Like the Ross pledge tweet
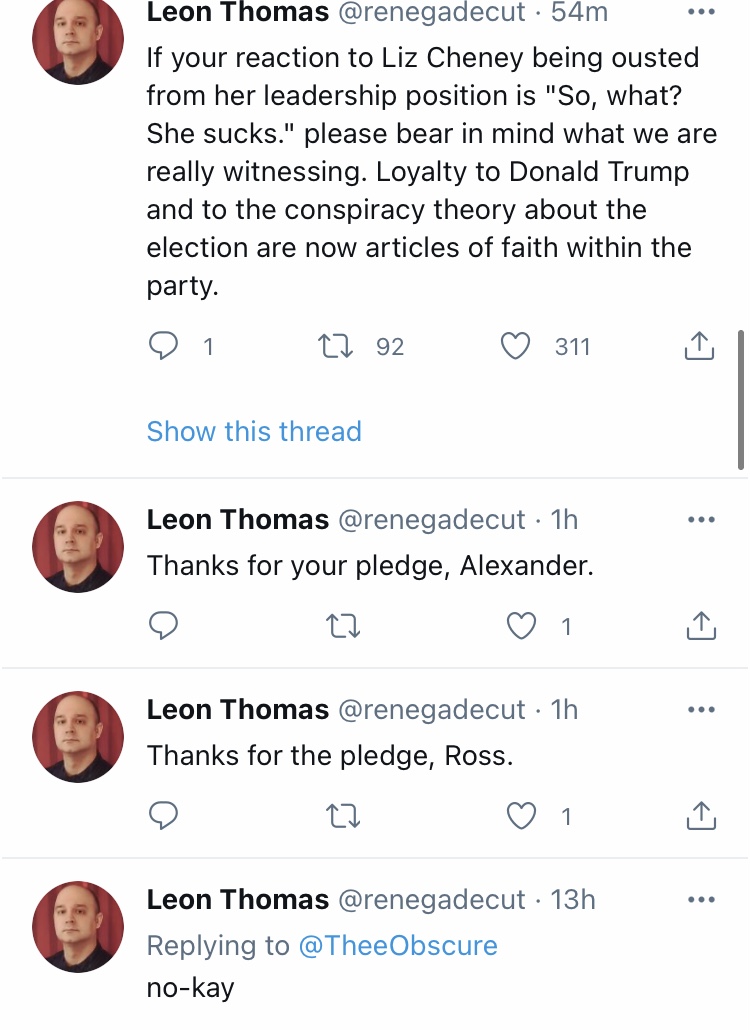Viewport: 750px width, 1030px height. (x=522, y=816)
